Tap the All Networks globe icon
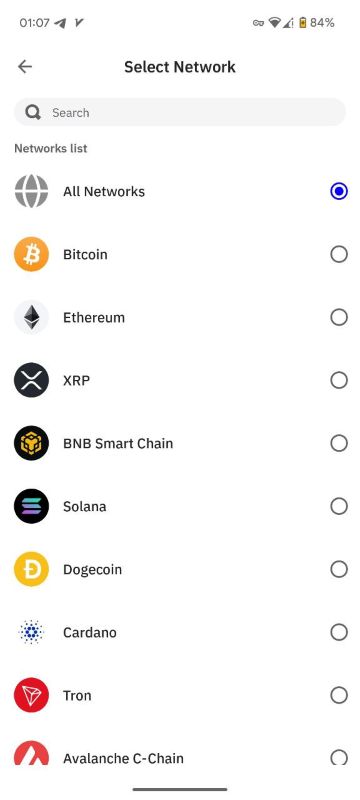 (32, 191)
